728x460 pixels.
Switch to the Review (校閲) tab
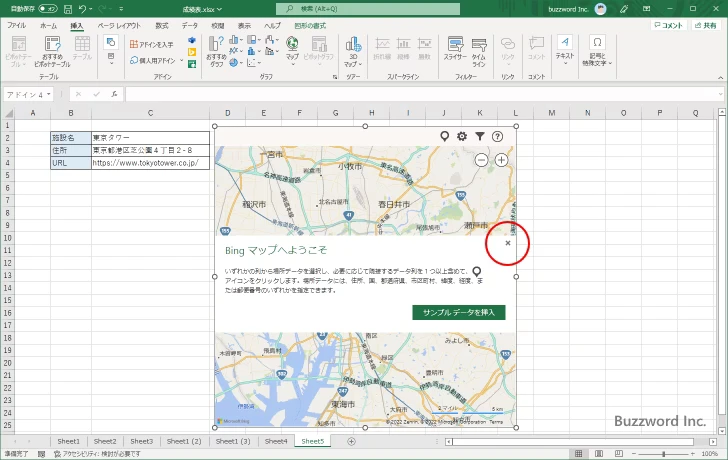(217, 26)
